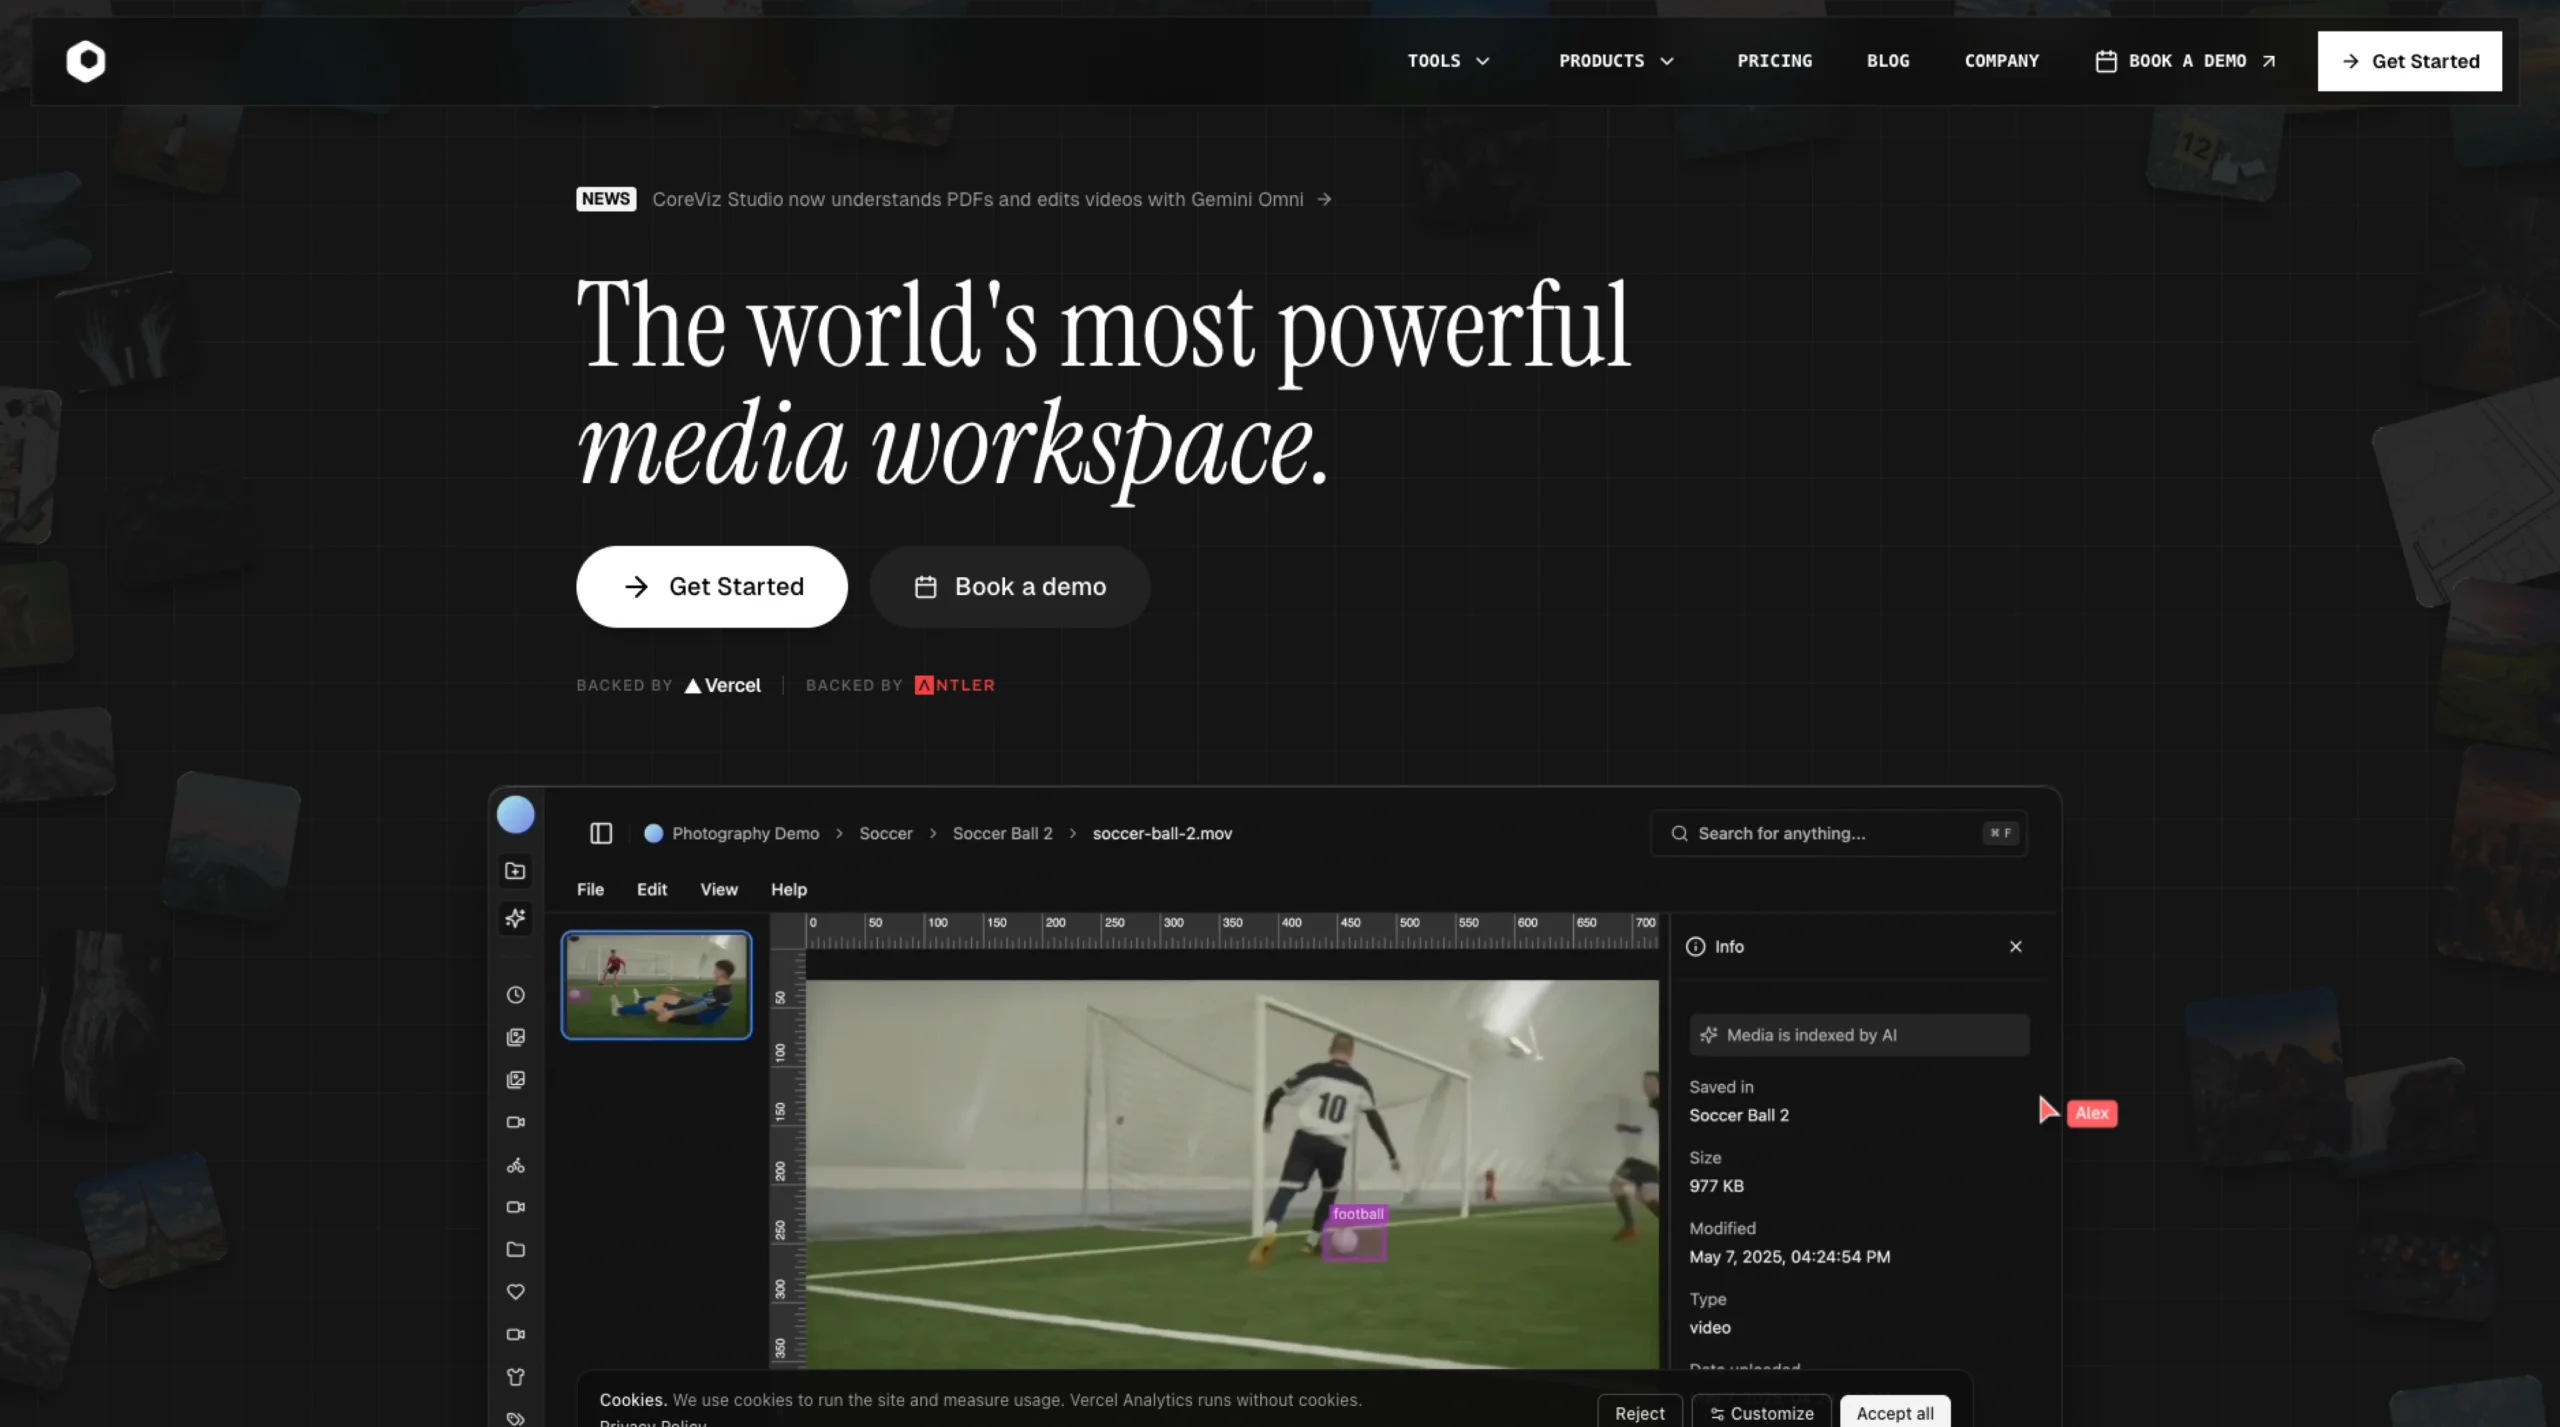Open the Company page
This screenshot has height=1427, width=2560.
[x=2001, y=61]
